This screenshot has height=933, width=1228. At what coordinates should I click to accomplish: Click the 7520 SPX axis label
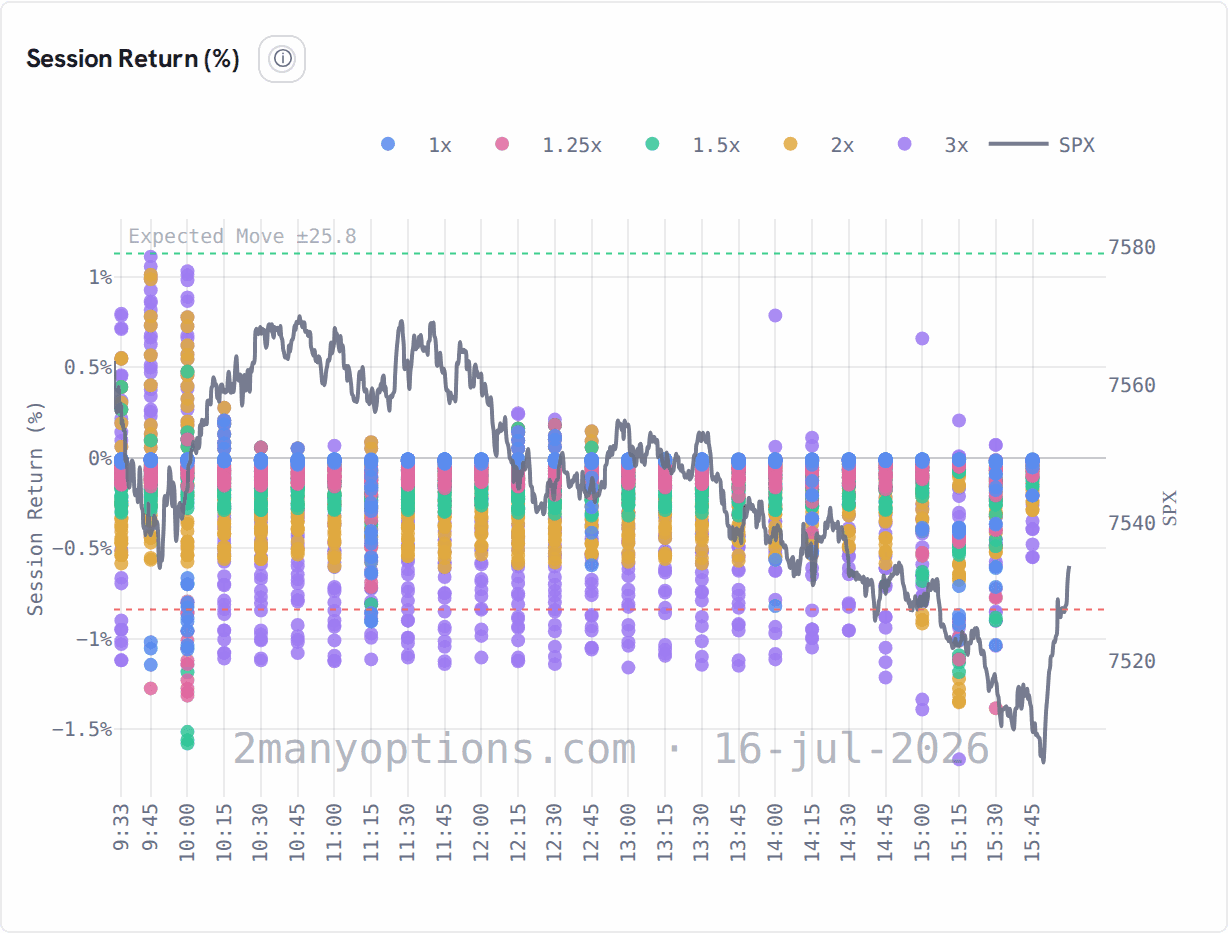click(x=1132, y=661)
